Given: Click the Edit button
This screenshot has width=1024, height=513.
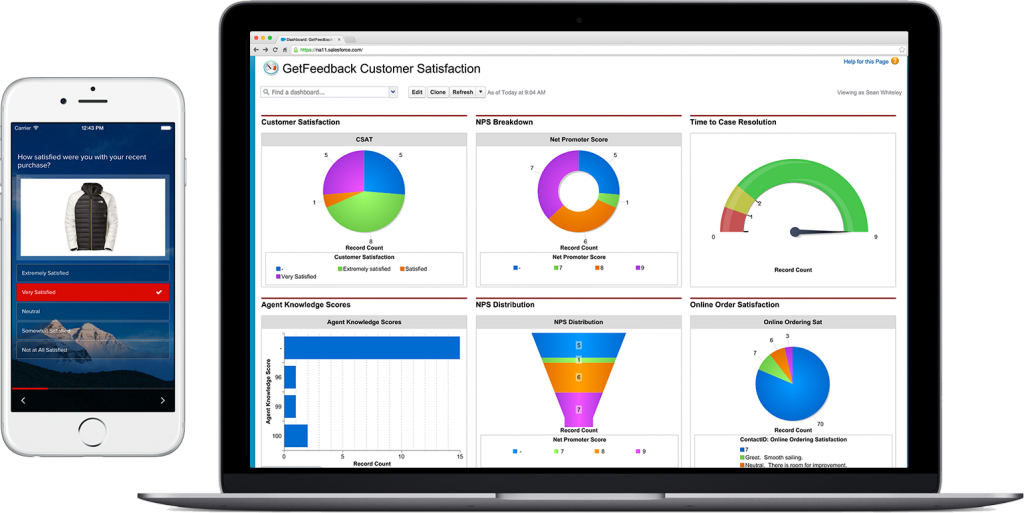Looking at the screenshot, I should click(417, 92).
